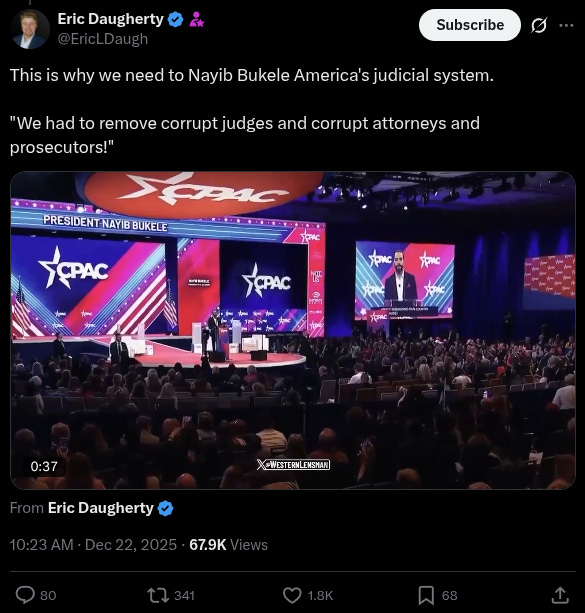The width and height of the screenshot is (585, 613).
Task: Click the repost arrows icon
Action: [x=158, y=595]
